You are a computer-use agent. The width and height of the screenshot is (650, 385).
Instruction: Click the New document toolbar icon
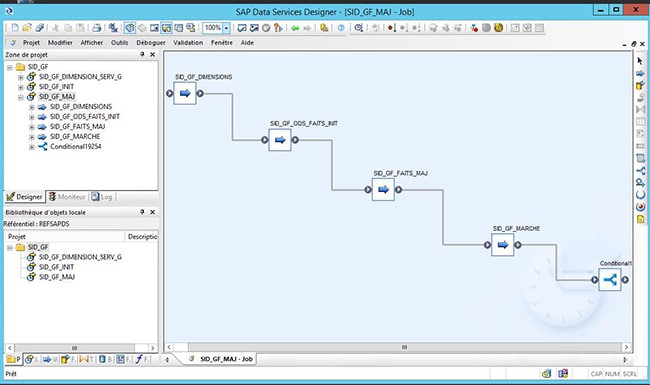[15, 28]
